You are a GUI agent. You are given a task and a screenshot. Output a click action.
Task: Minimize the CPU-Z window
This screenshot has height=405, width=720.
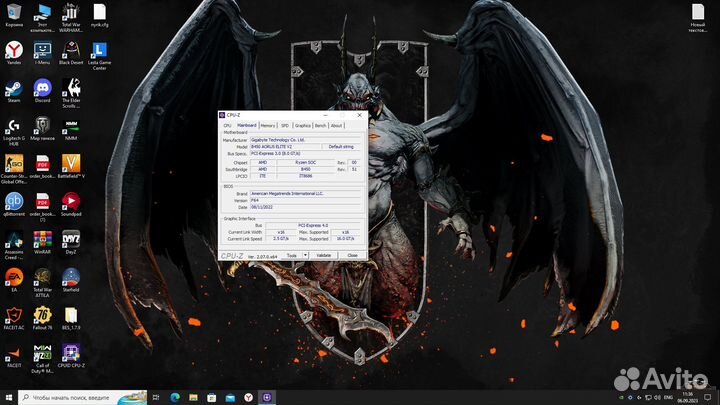pyautogui.click(x=325, y=115)
